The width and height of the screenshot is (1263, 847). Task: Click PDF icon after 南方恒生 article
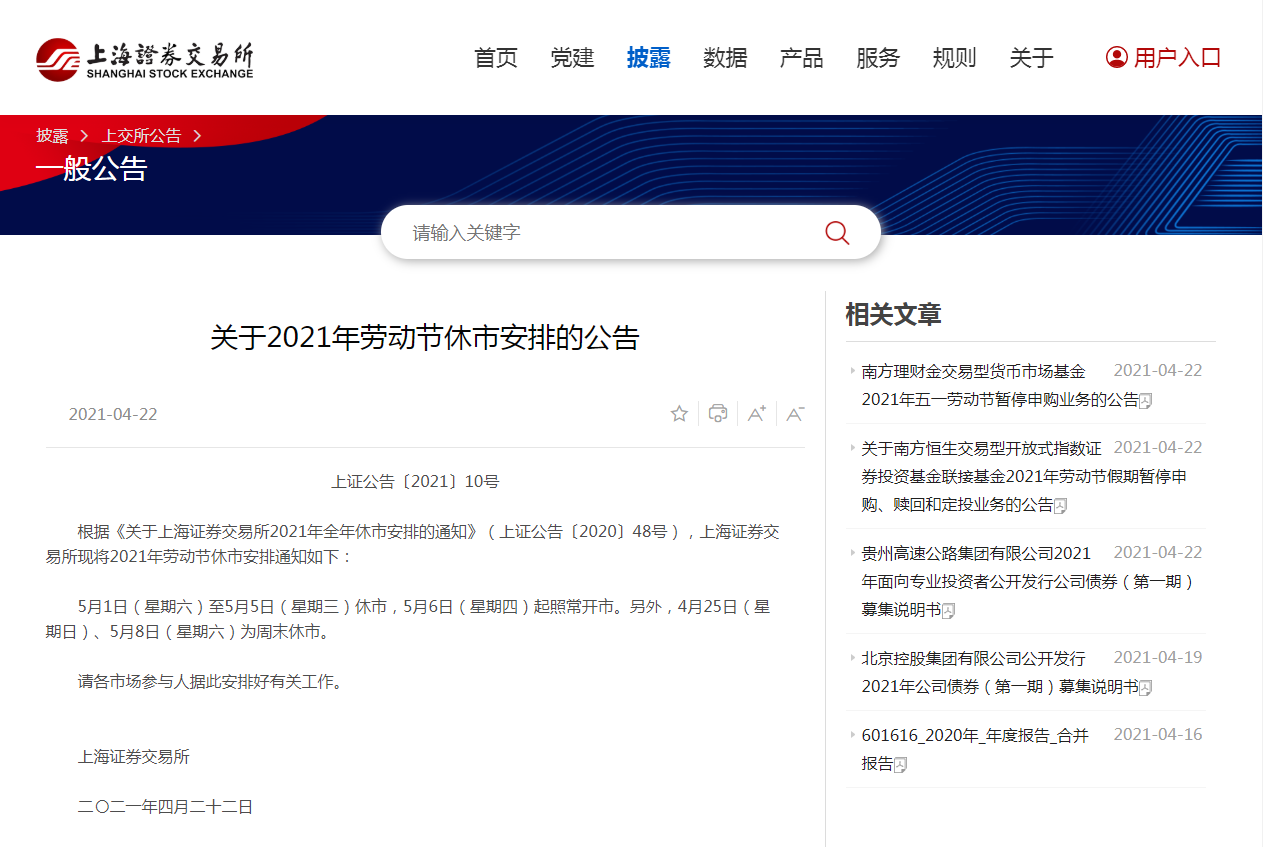pos(1061,506)
